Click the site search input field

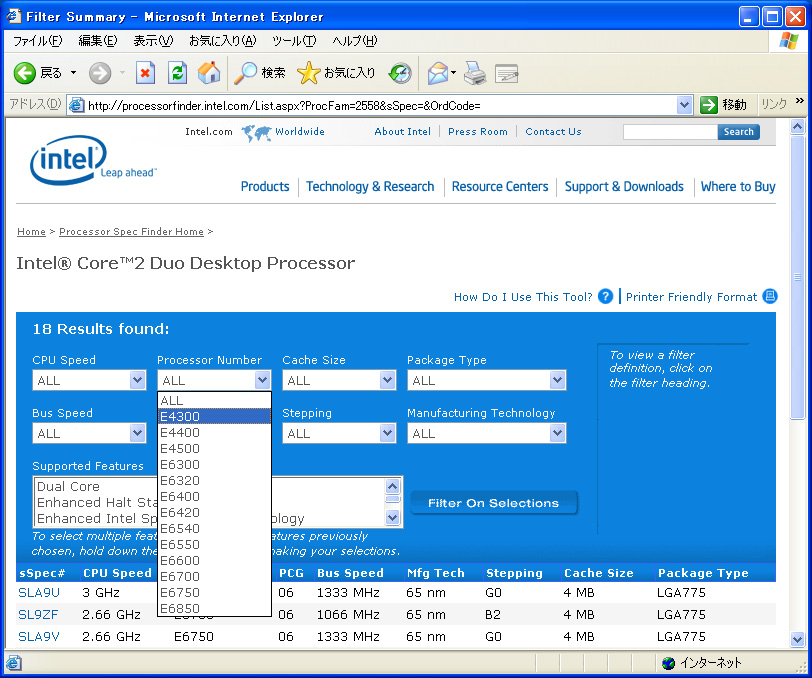click(670, 132)
